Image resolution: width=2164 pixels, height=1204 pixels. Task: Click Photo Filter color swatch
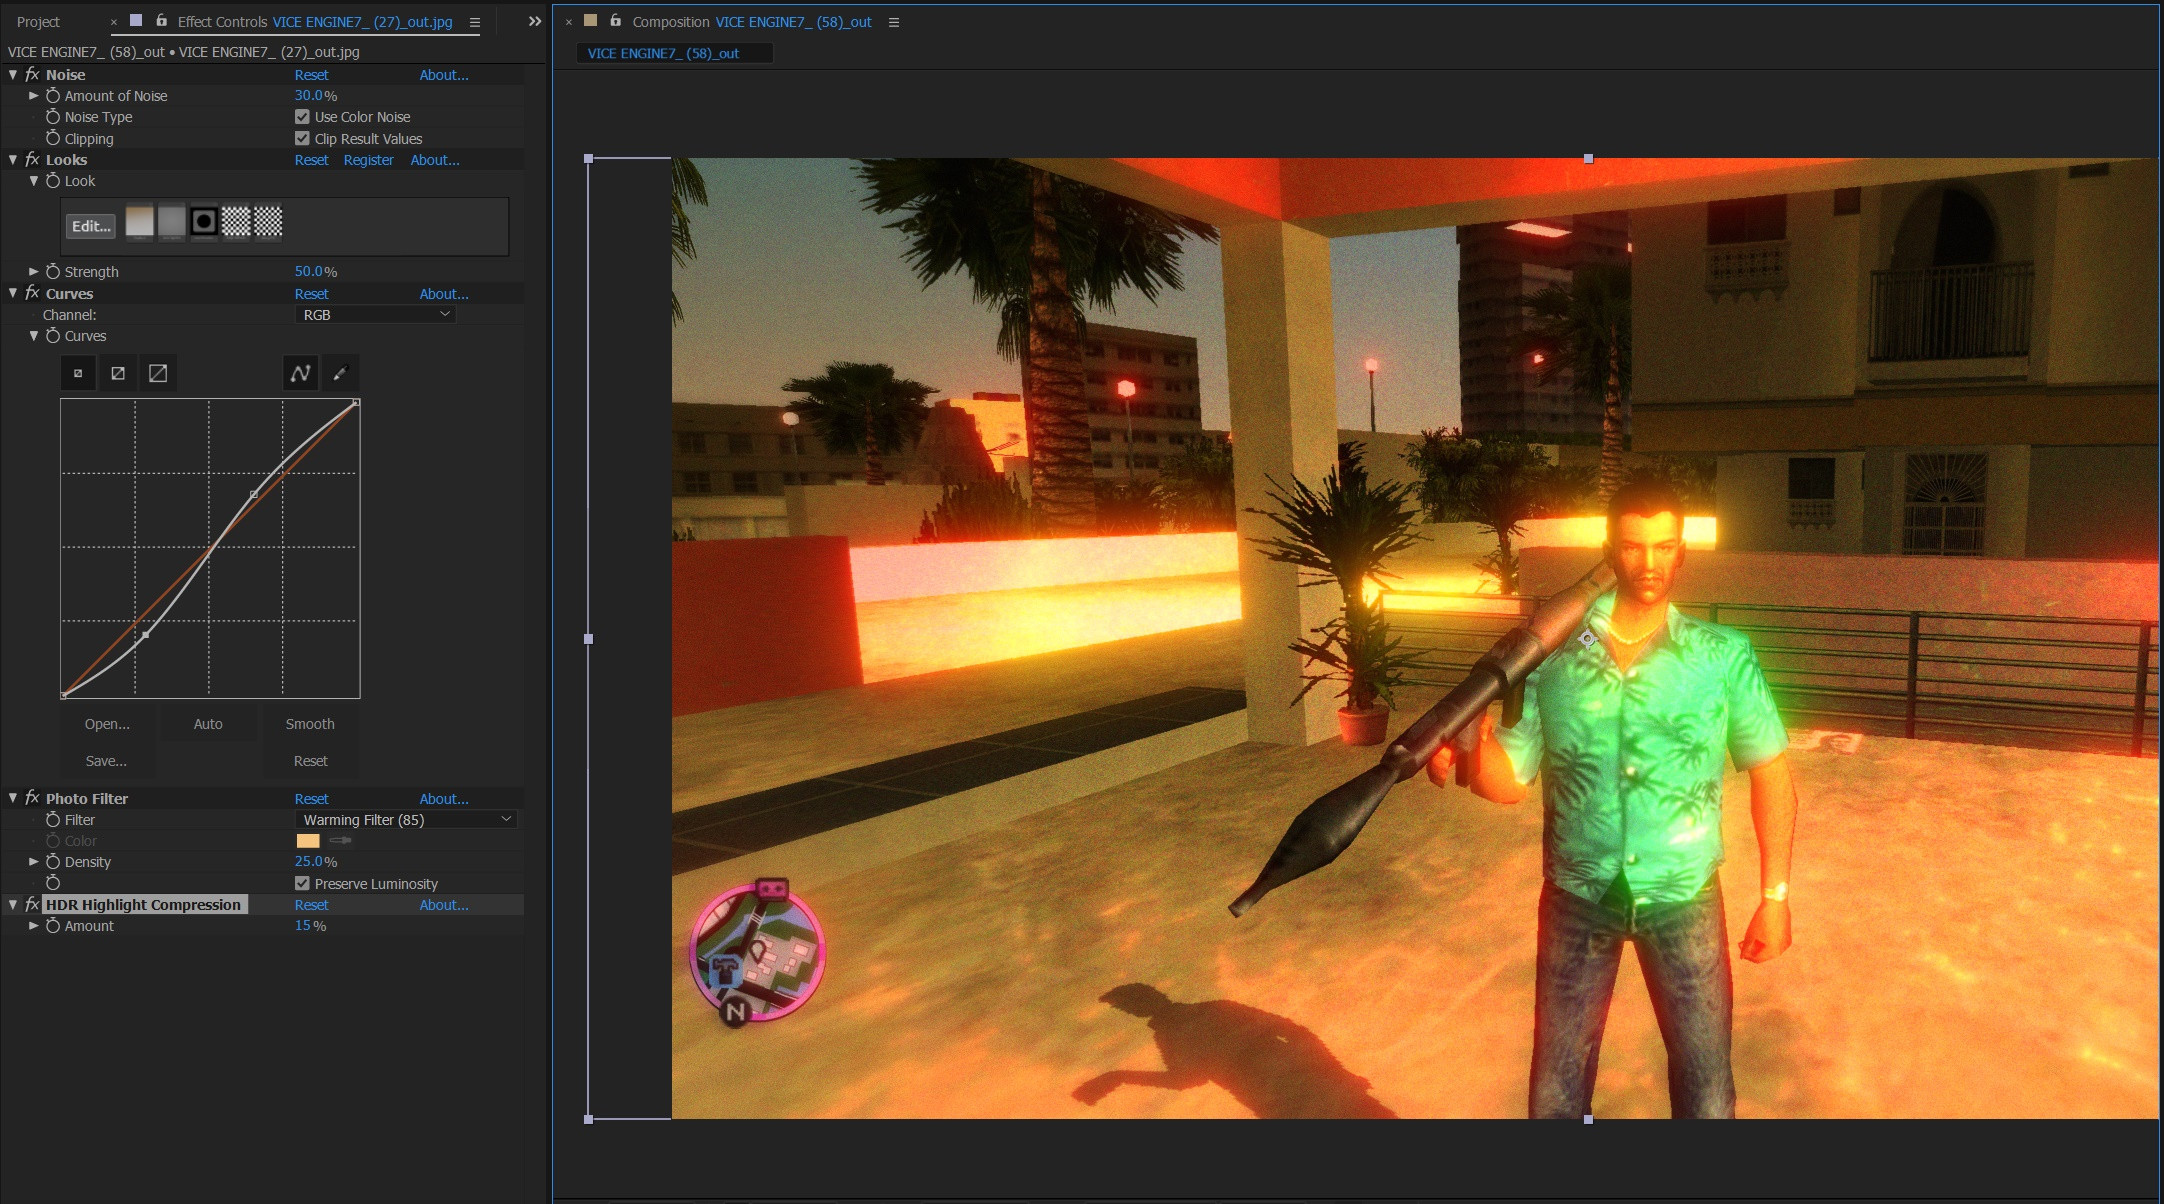(308, 841)
